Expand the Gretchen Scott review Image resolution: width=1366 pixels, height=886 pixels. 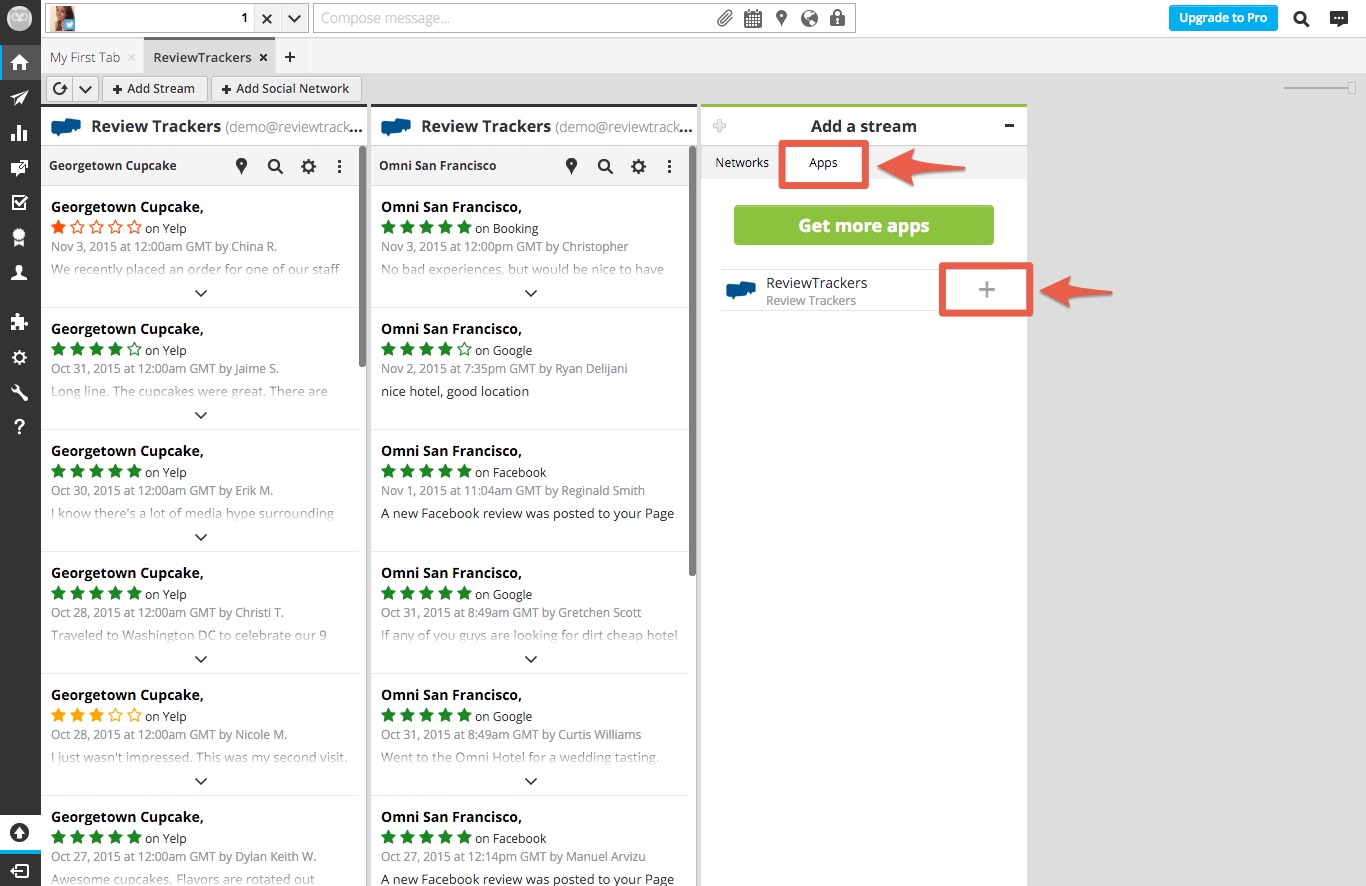point(531,659)
